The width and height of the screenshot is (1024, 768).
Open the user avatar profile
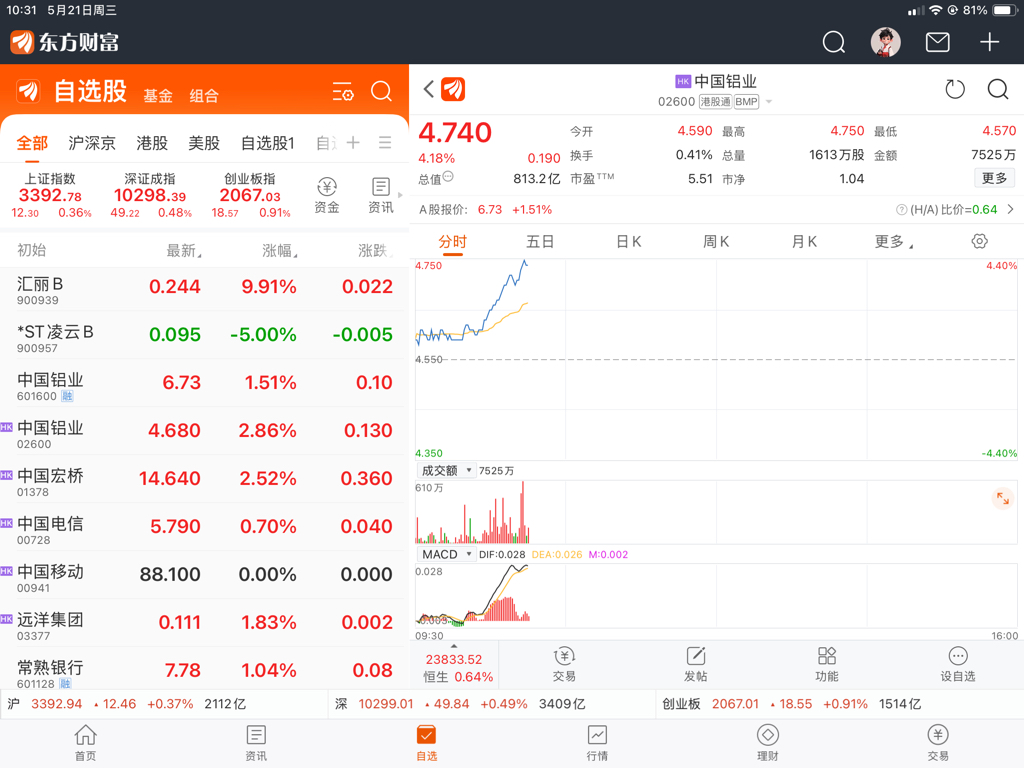click(886, 42)
